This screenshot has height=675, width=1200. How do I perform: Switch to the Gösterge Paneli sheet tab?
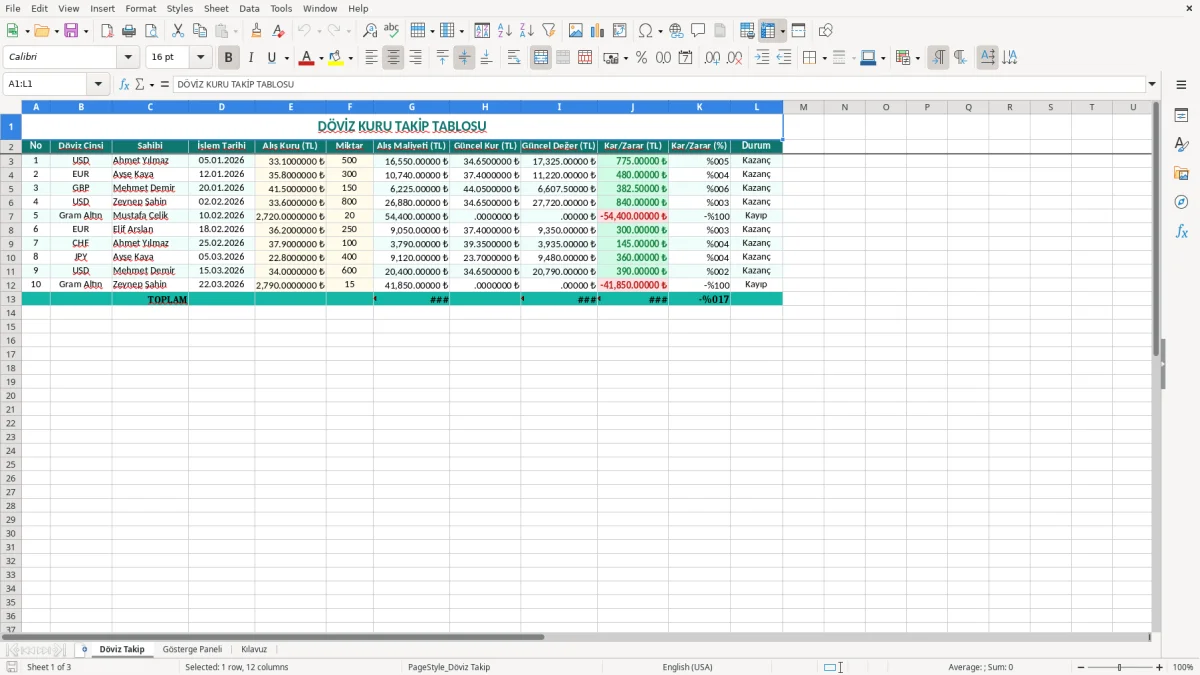click(x=192, y=650)
